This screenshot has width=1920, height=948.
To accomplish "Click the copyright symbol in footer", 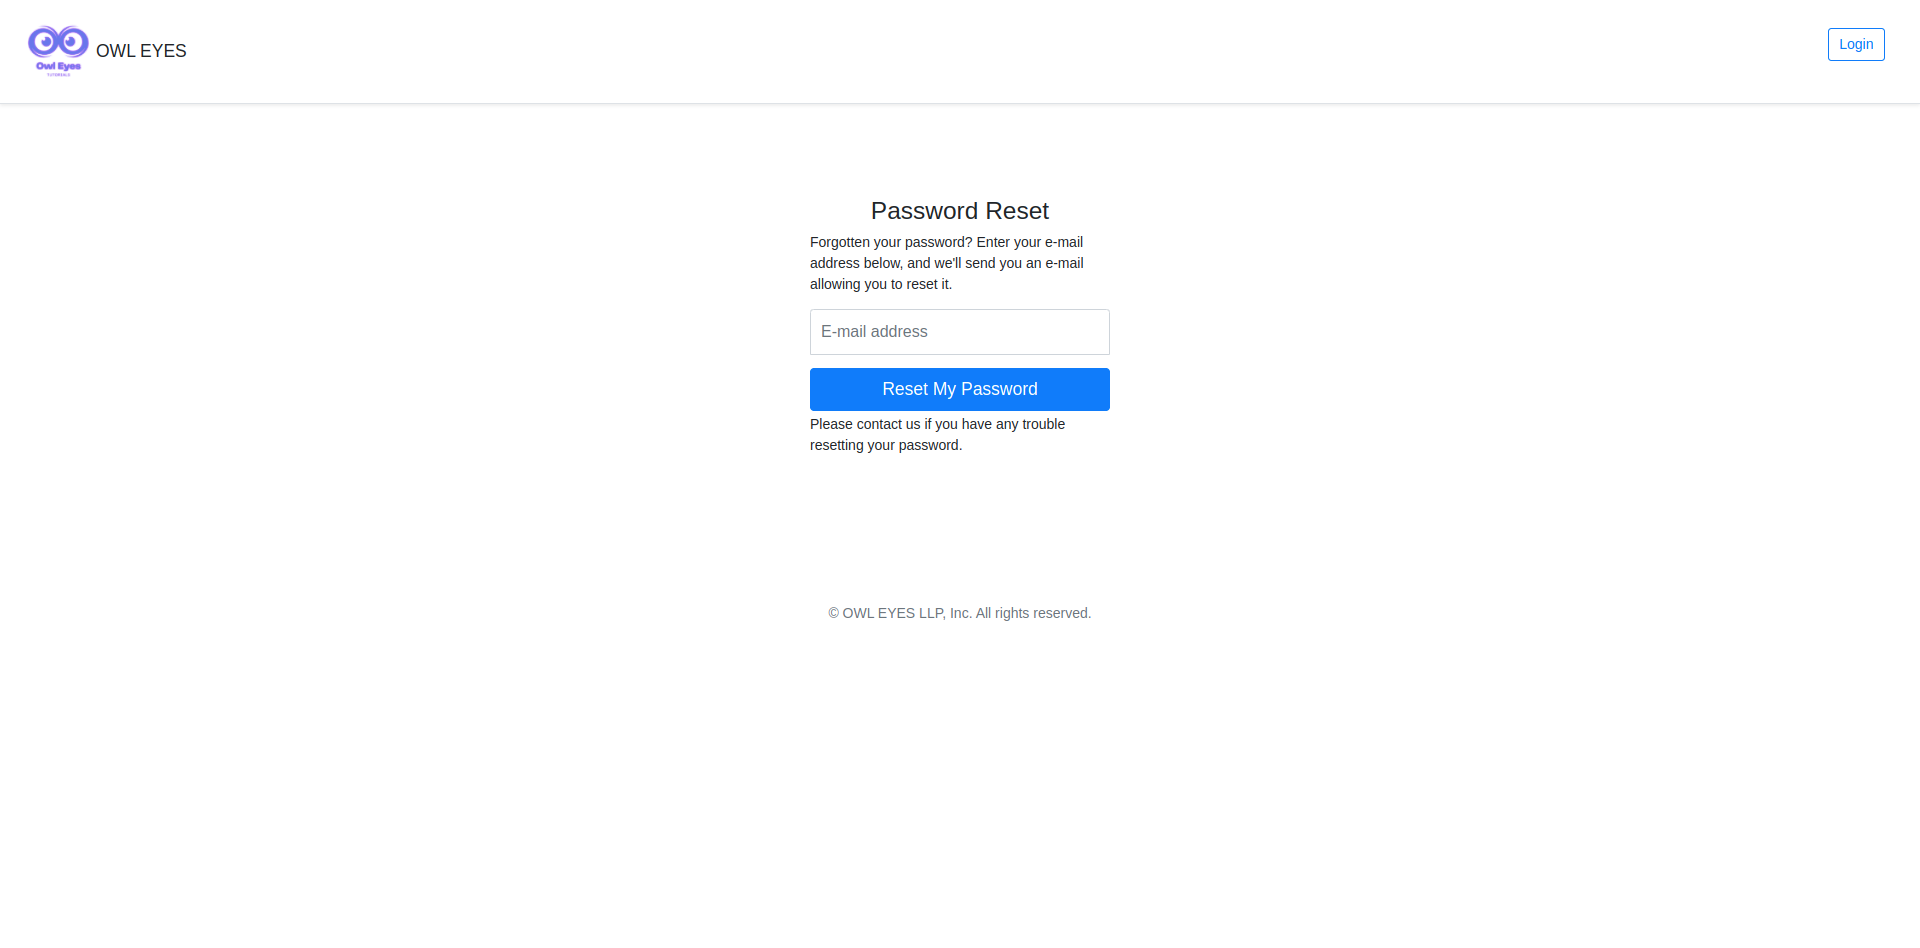I will coord(834,613).
